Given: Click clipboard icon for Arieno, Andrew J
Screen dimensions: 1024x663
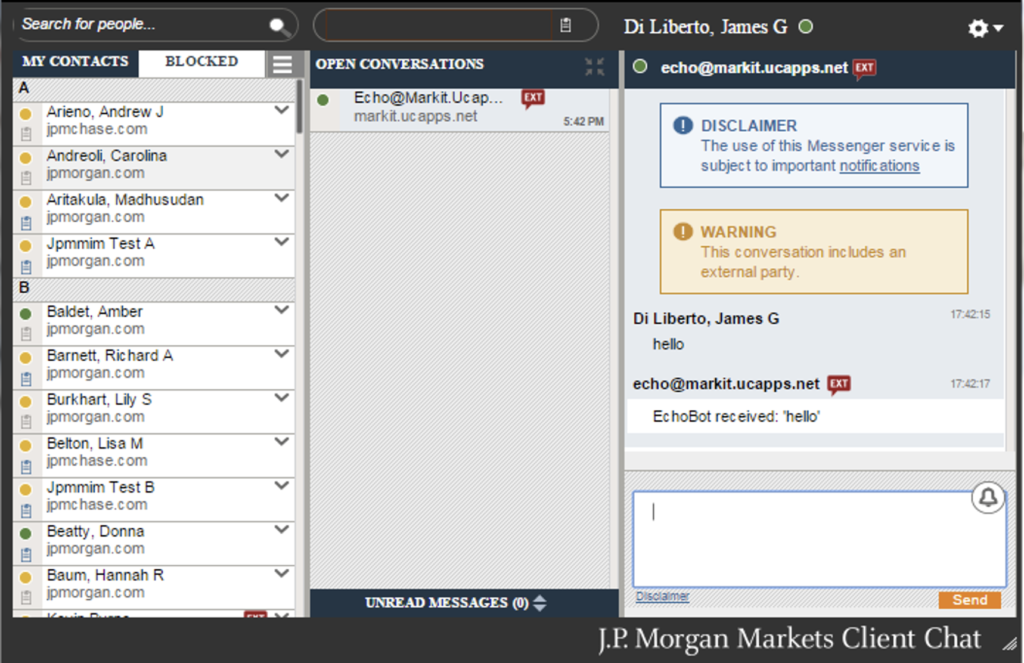Looking at the screenshot, I should (x=26, y=134).
